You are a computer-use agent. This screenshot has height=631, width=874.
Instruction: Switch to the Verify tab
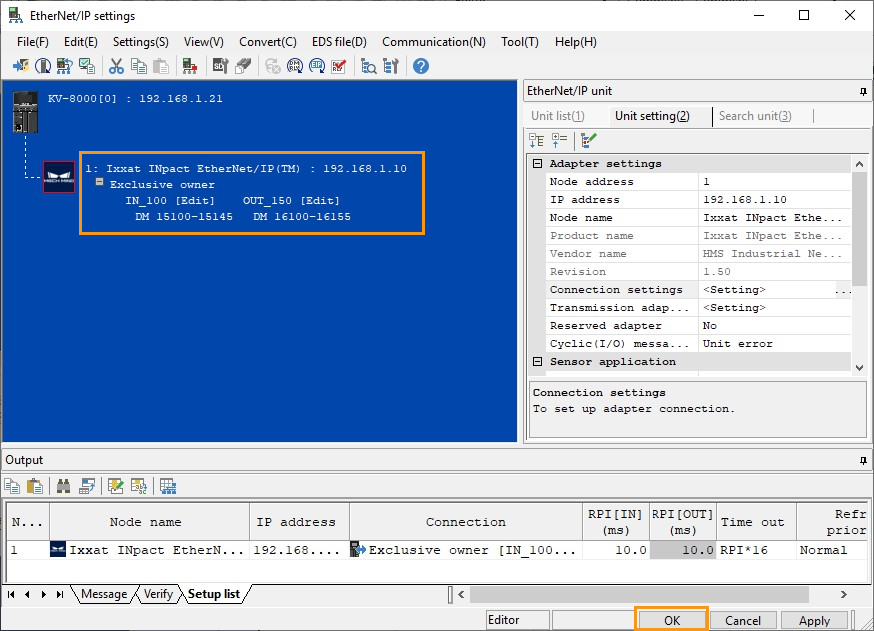tap(158, 594)
